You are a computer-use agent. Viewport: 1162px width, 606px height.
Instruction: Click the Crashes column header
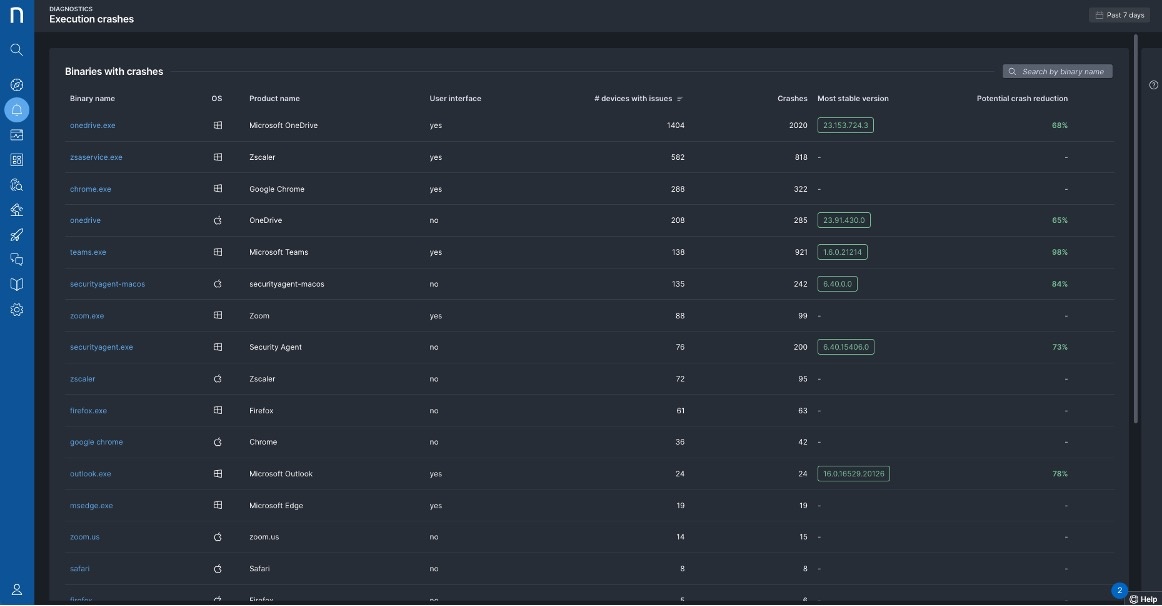[792, 99]
